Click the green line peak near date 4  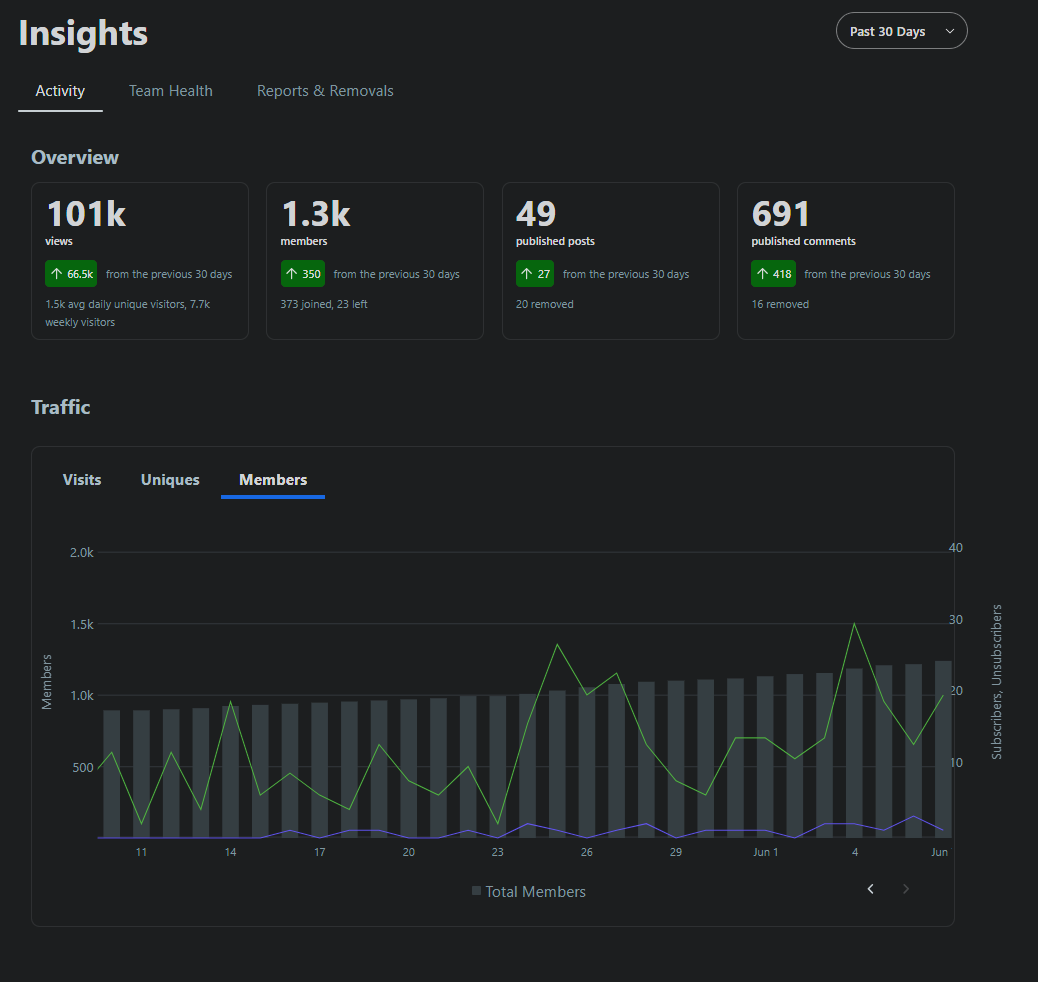coord(854,624)
